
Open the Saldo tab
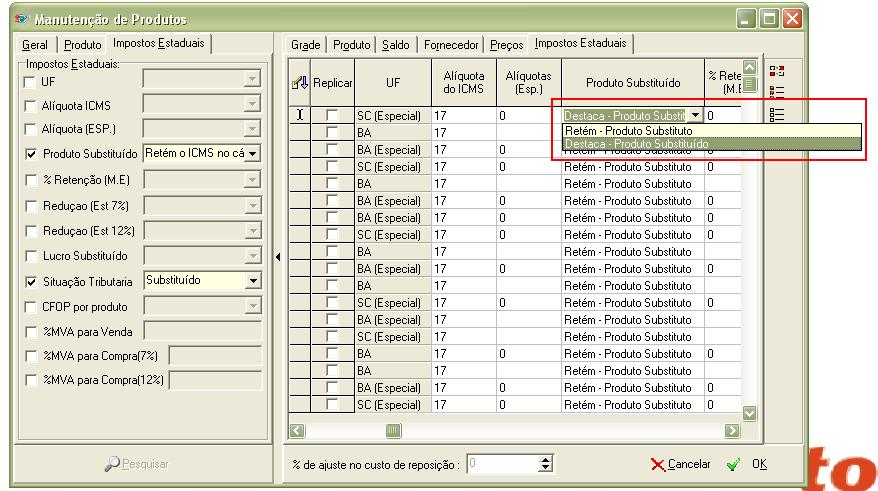(396, 45)
